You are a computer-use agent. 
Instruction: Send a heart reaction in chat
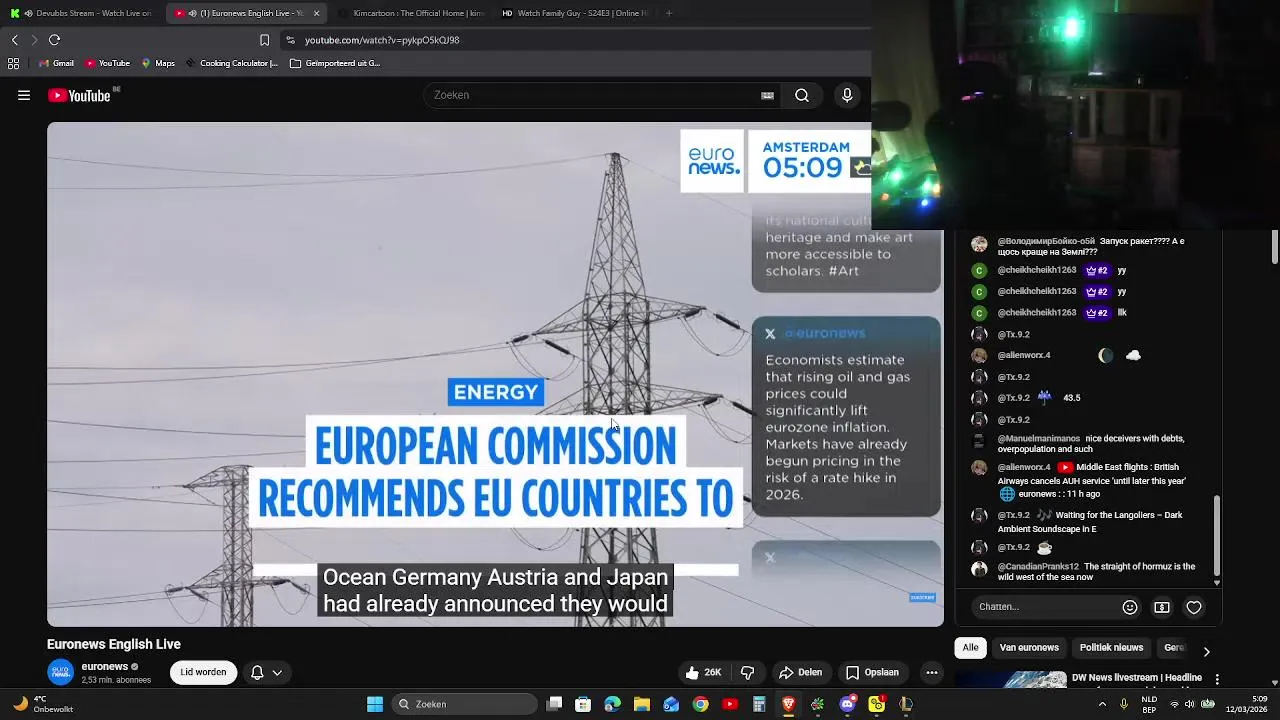tap(1194, 607)
